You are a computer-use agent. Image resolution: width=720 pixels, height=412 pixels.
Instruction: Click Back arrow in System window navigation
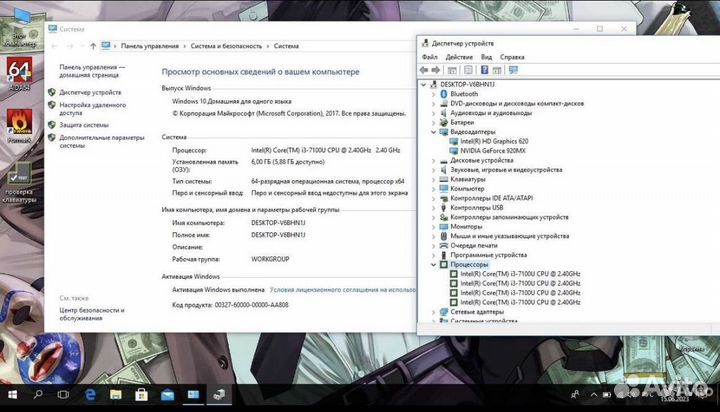54,46
